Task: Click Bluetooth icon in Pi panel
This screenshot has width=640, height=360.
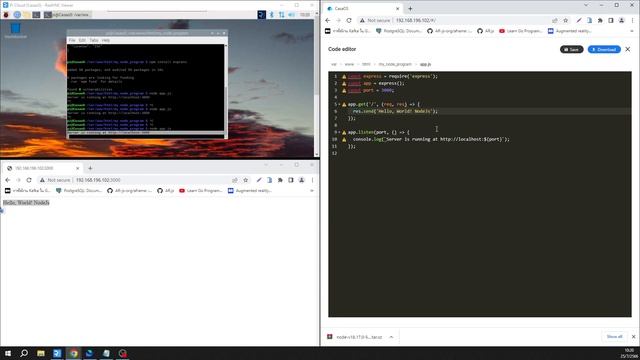Action: point(272,15)
